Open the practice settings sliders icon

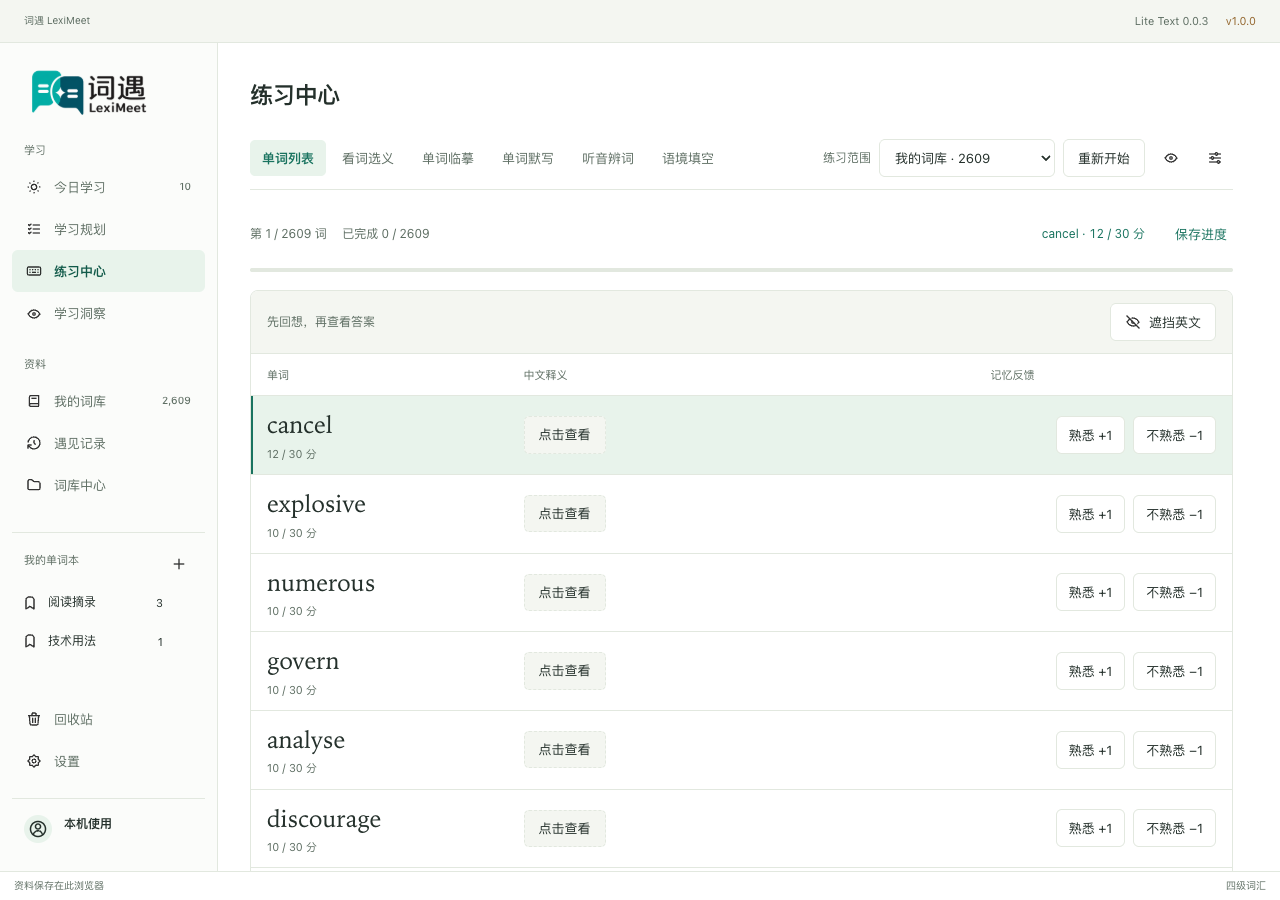coord(1215,158)
